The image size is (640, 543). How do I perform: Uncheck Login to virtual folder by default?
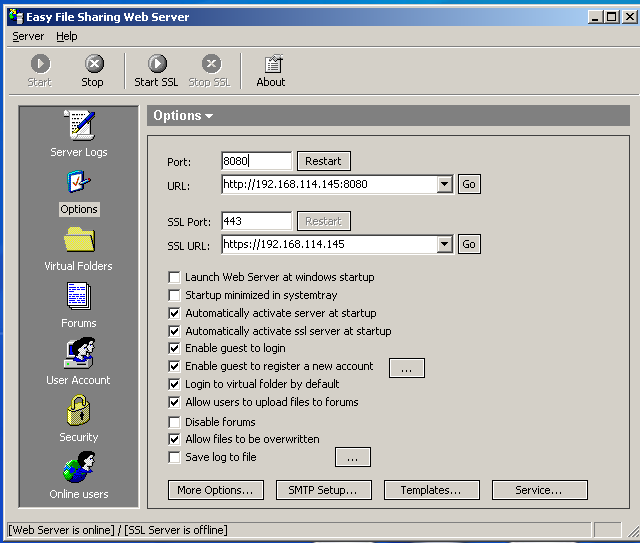174,384
